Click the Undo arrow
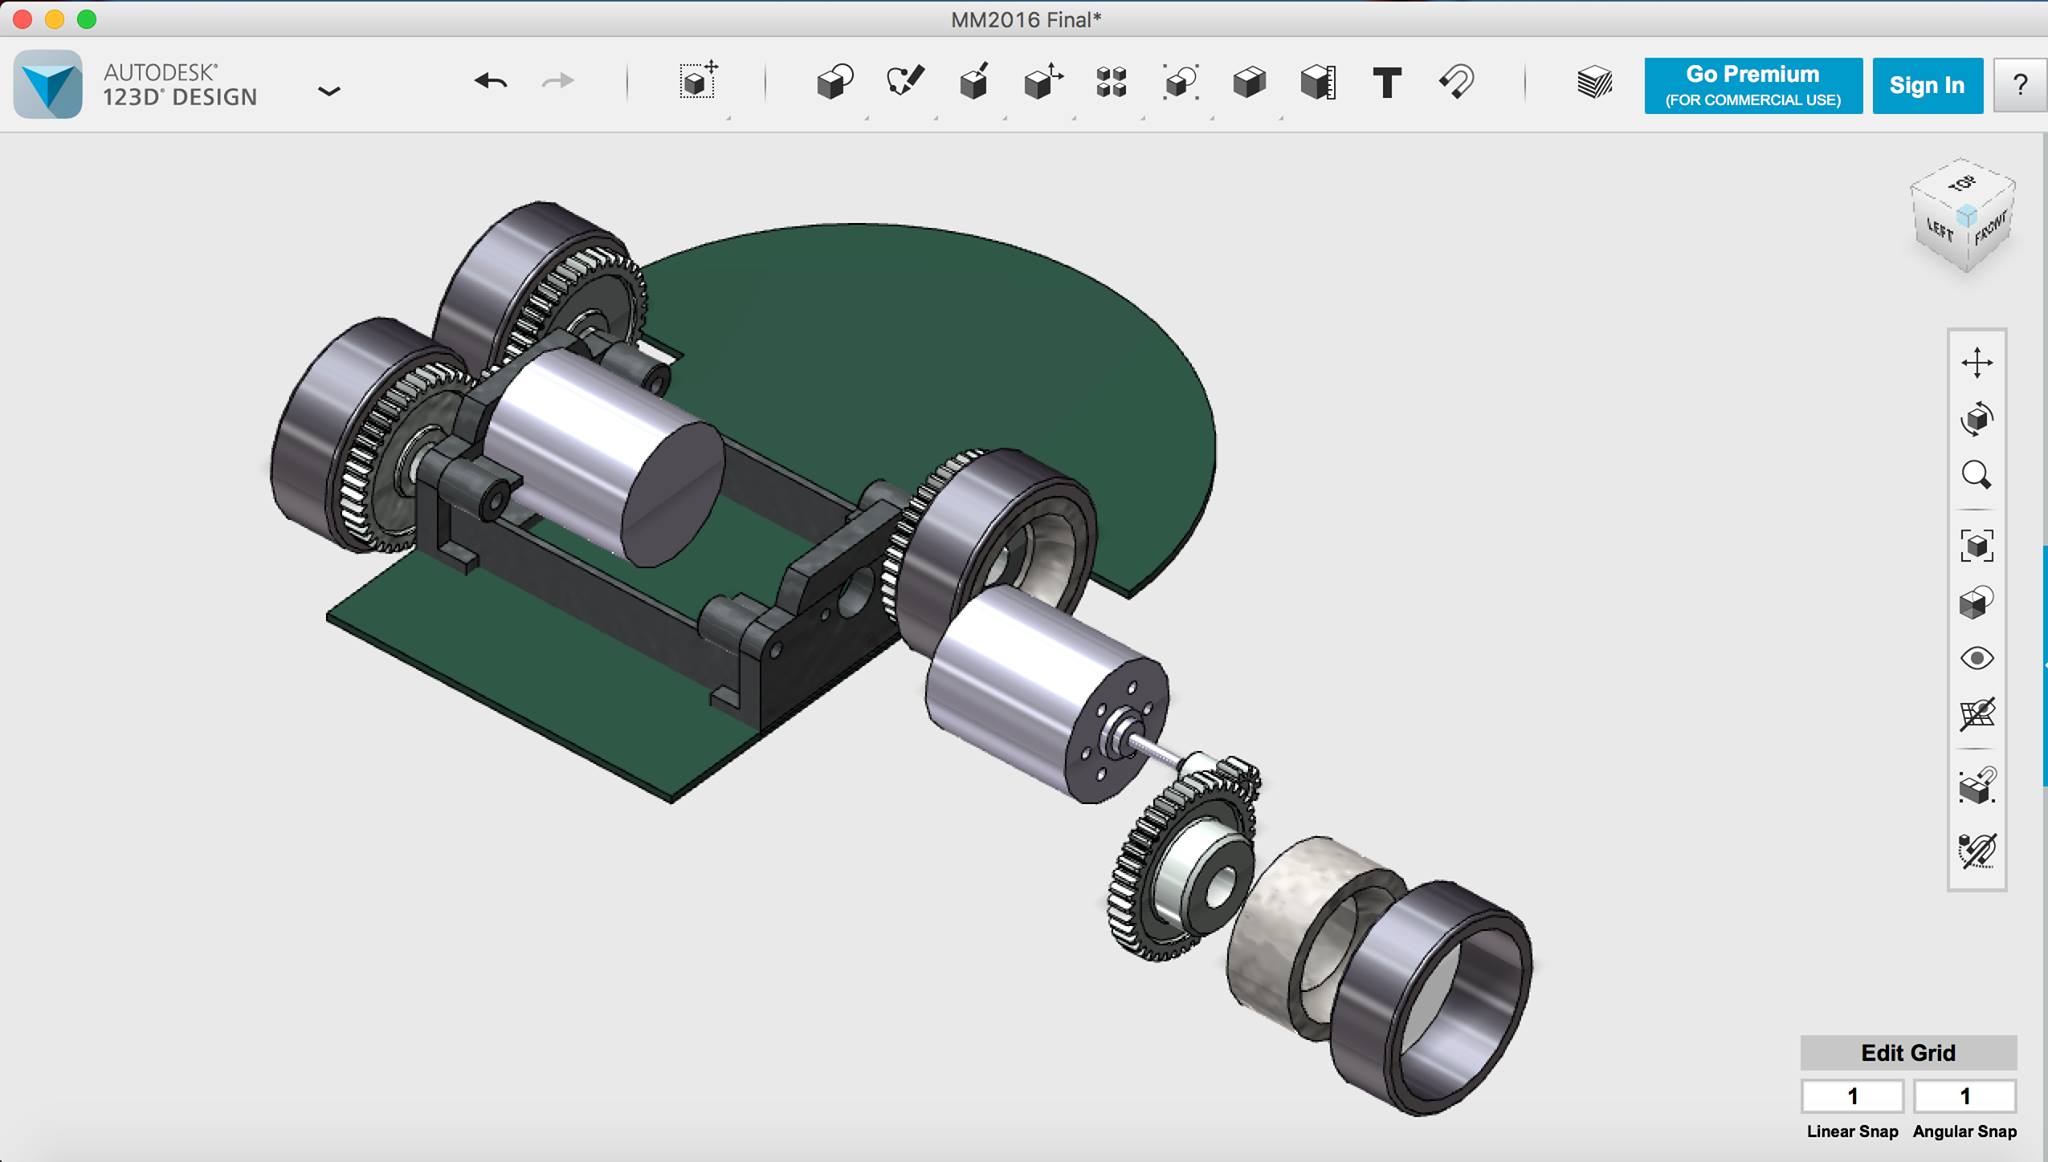Viewport: 2048px width, 1162px height. 490,81
